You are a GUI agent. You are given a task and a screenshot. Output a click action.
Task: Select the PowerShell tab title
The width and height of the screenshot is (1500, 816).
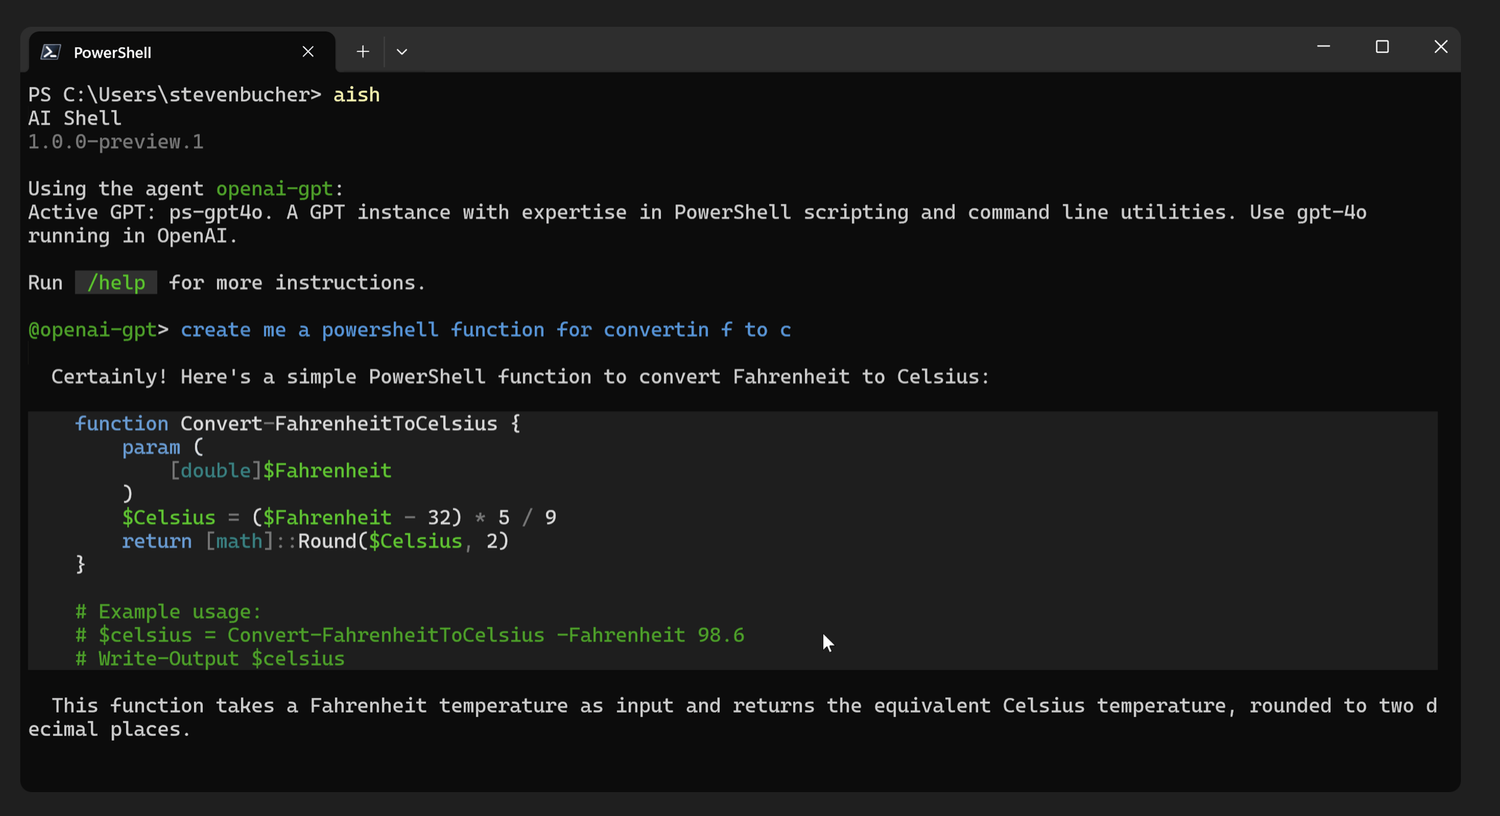[x=113, y=53]
